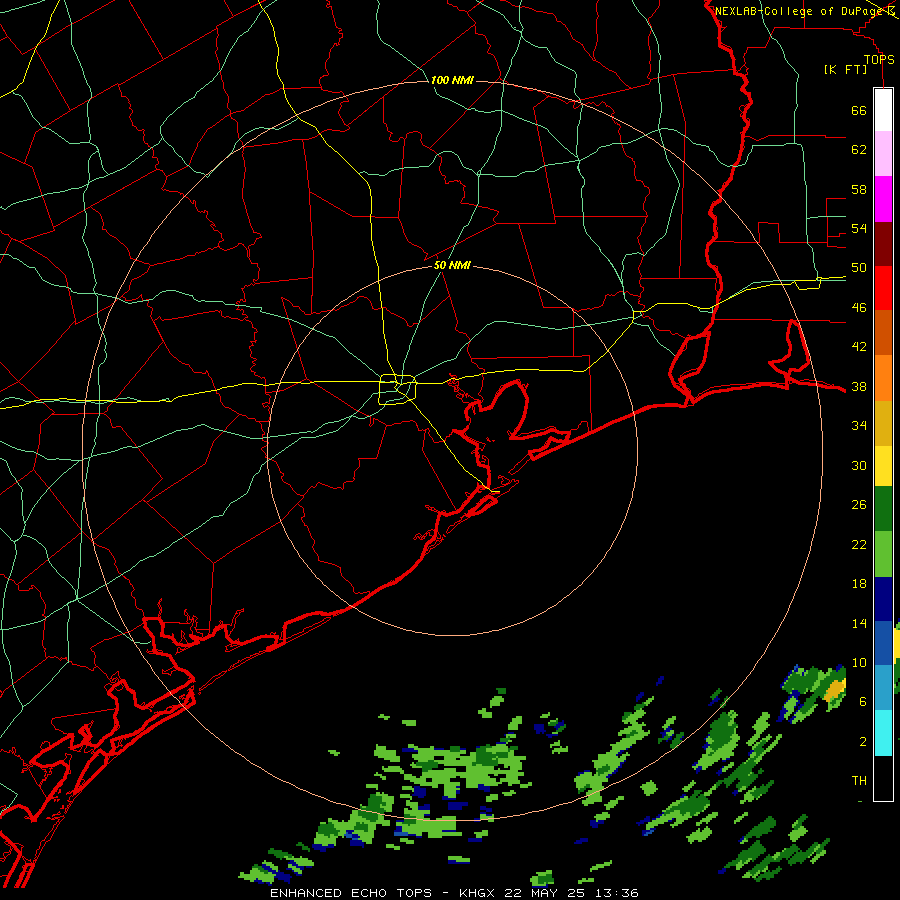The width and height of the screenshot is (900, 900).
Task: Click the "13:36" timestamp
Action: click(615, 893)
